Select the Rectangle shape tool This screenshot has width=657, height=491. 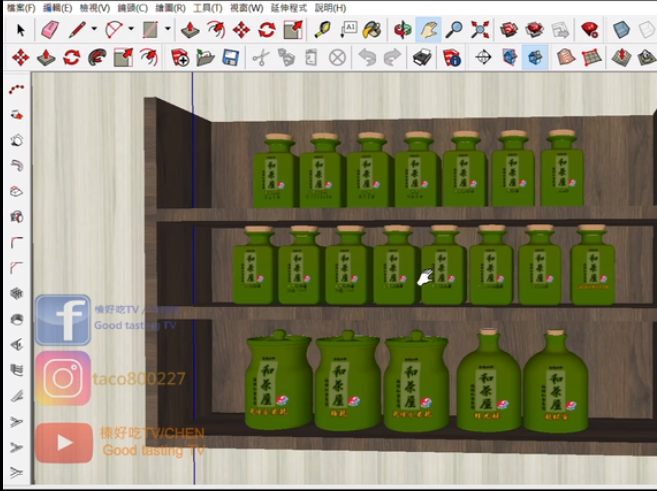point(150,30)
